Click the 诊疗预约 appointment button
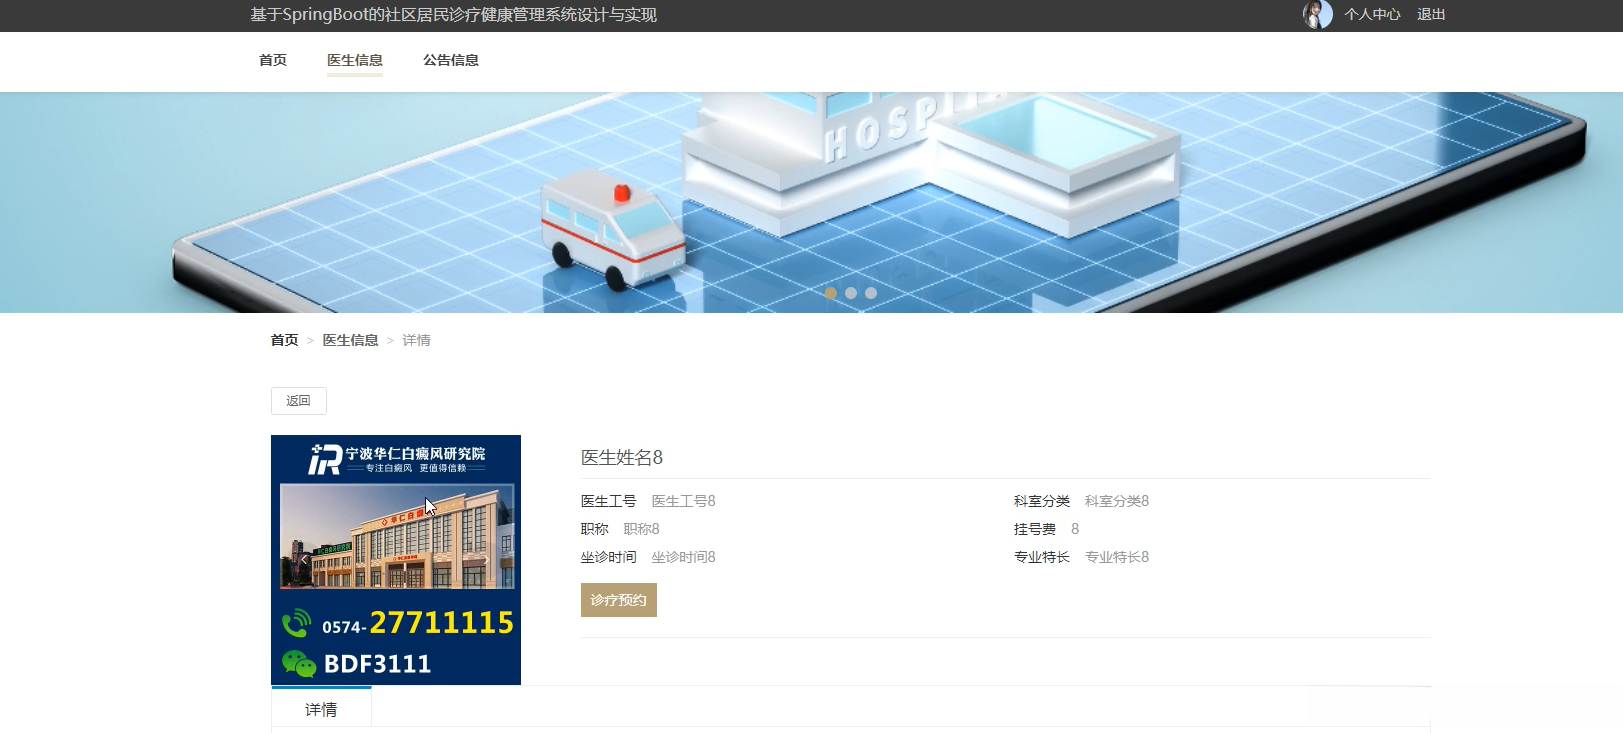Image resolution: width=1623 pixels, height=733 pixels. [x=619, y=600]
